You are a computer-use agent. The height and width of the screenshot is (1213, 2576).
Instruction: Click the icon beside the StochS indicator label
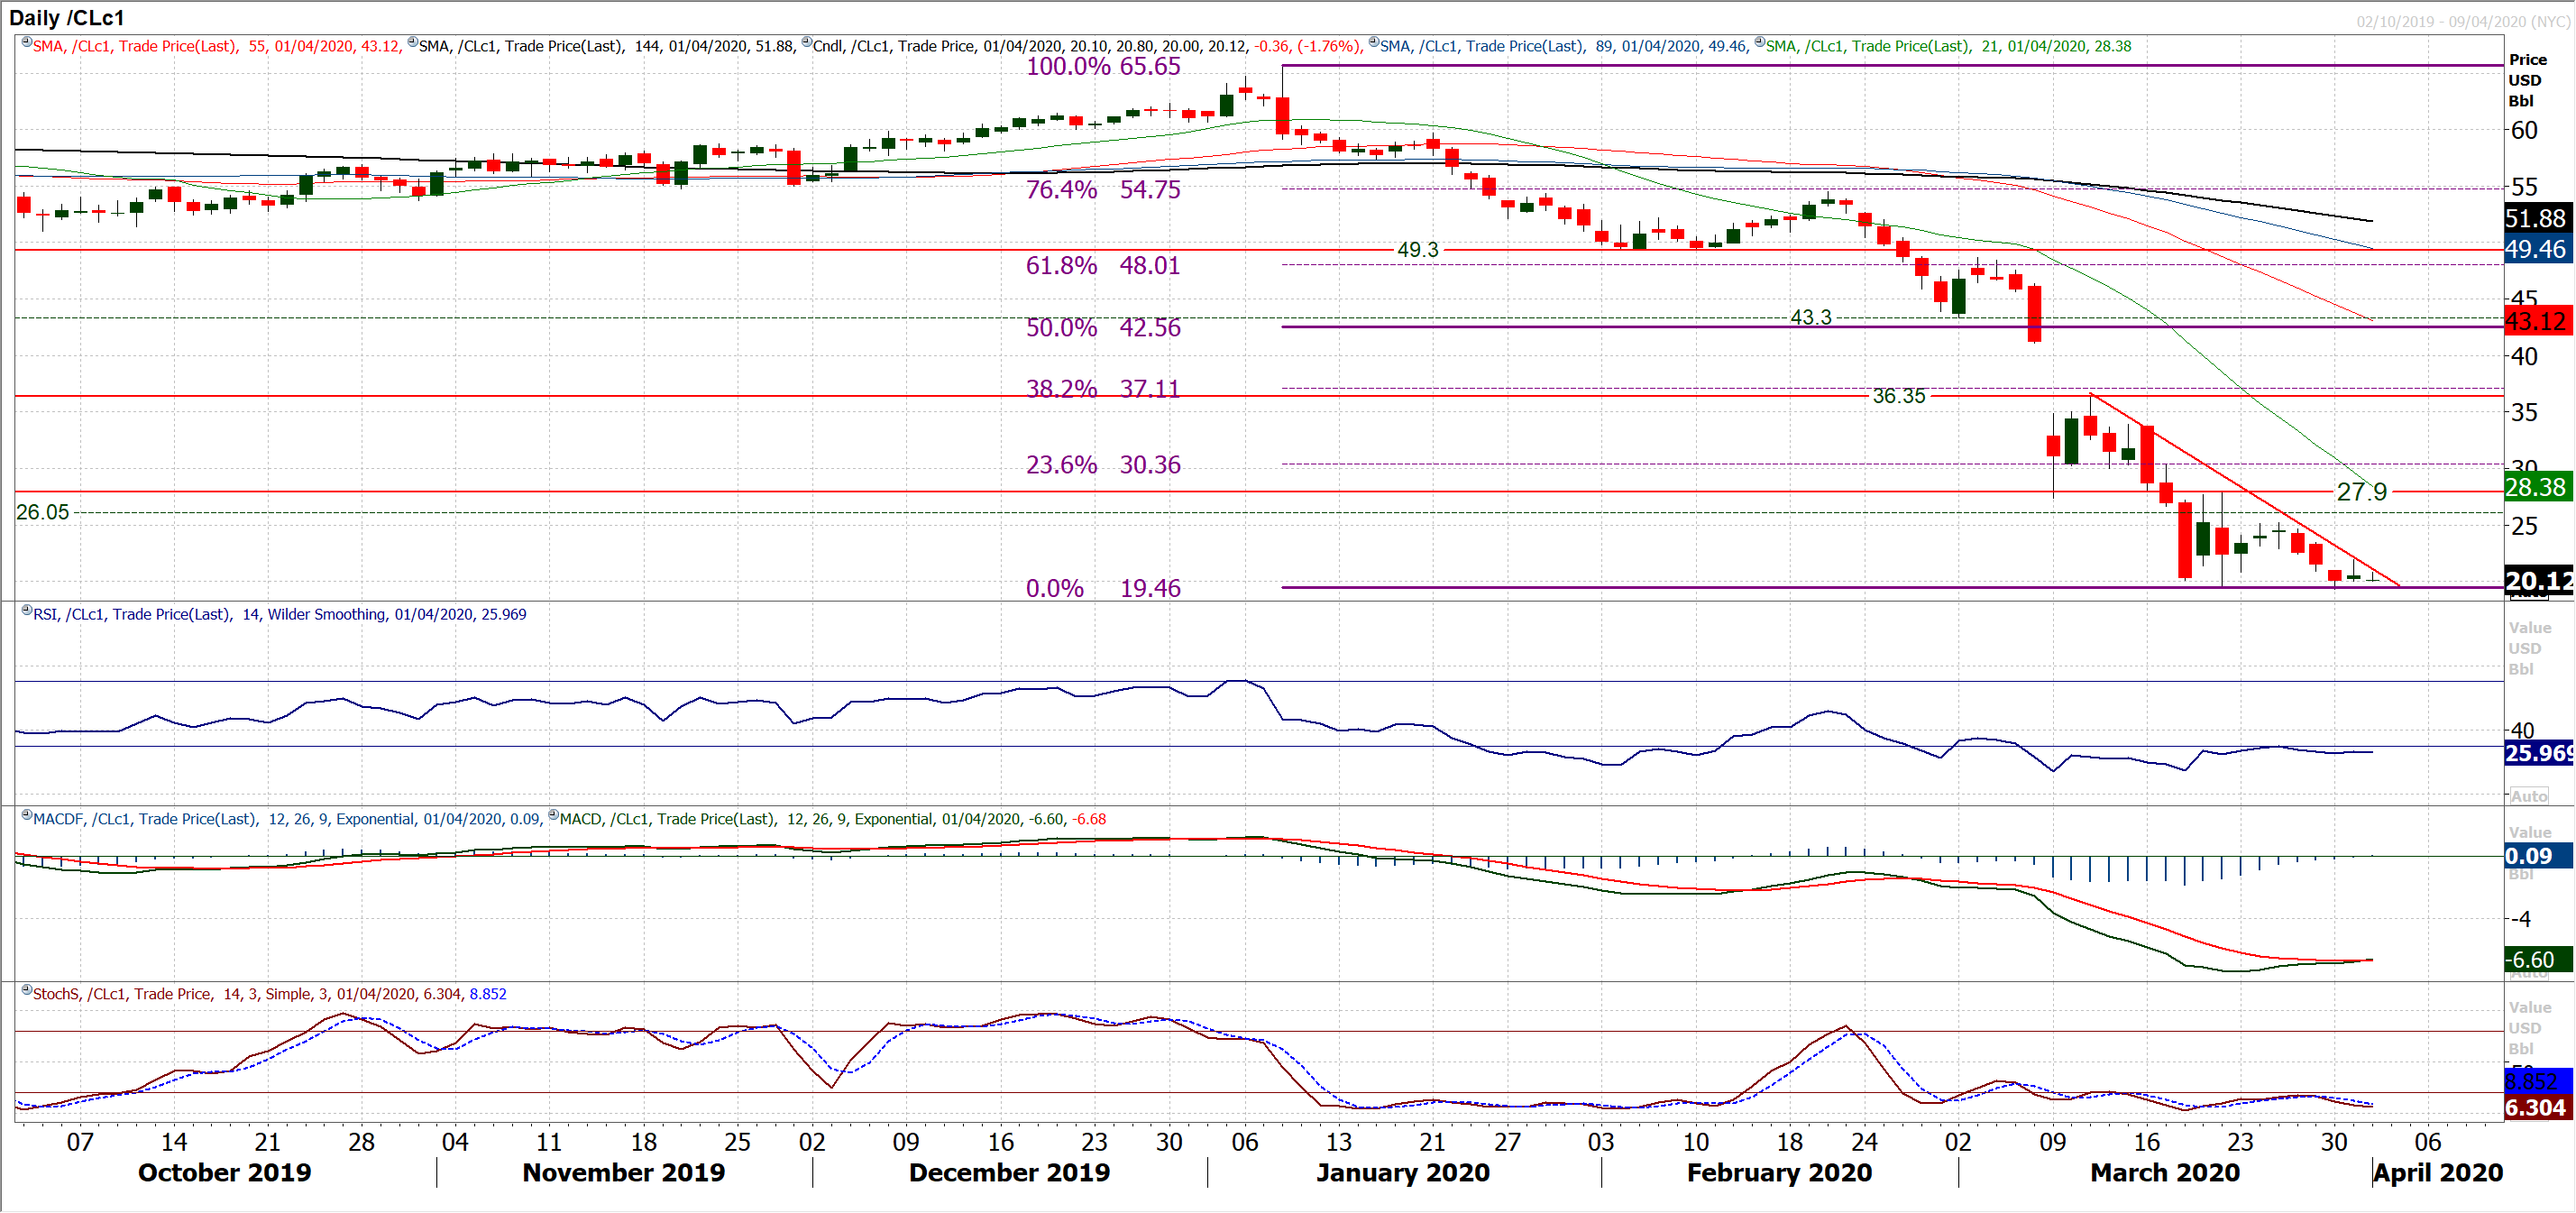pyautogui.click(x=27, y=990)
